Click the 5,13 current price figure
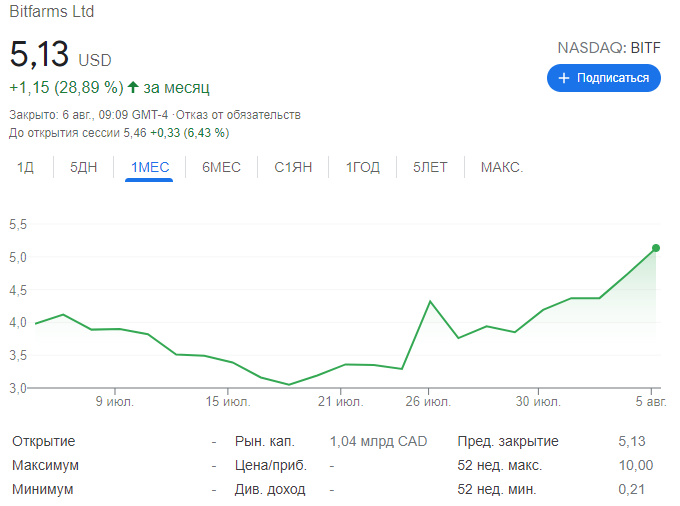Screen dimensions: 680x506 click(x=40, y=55)
